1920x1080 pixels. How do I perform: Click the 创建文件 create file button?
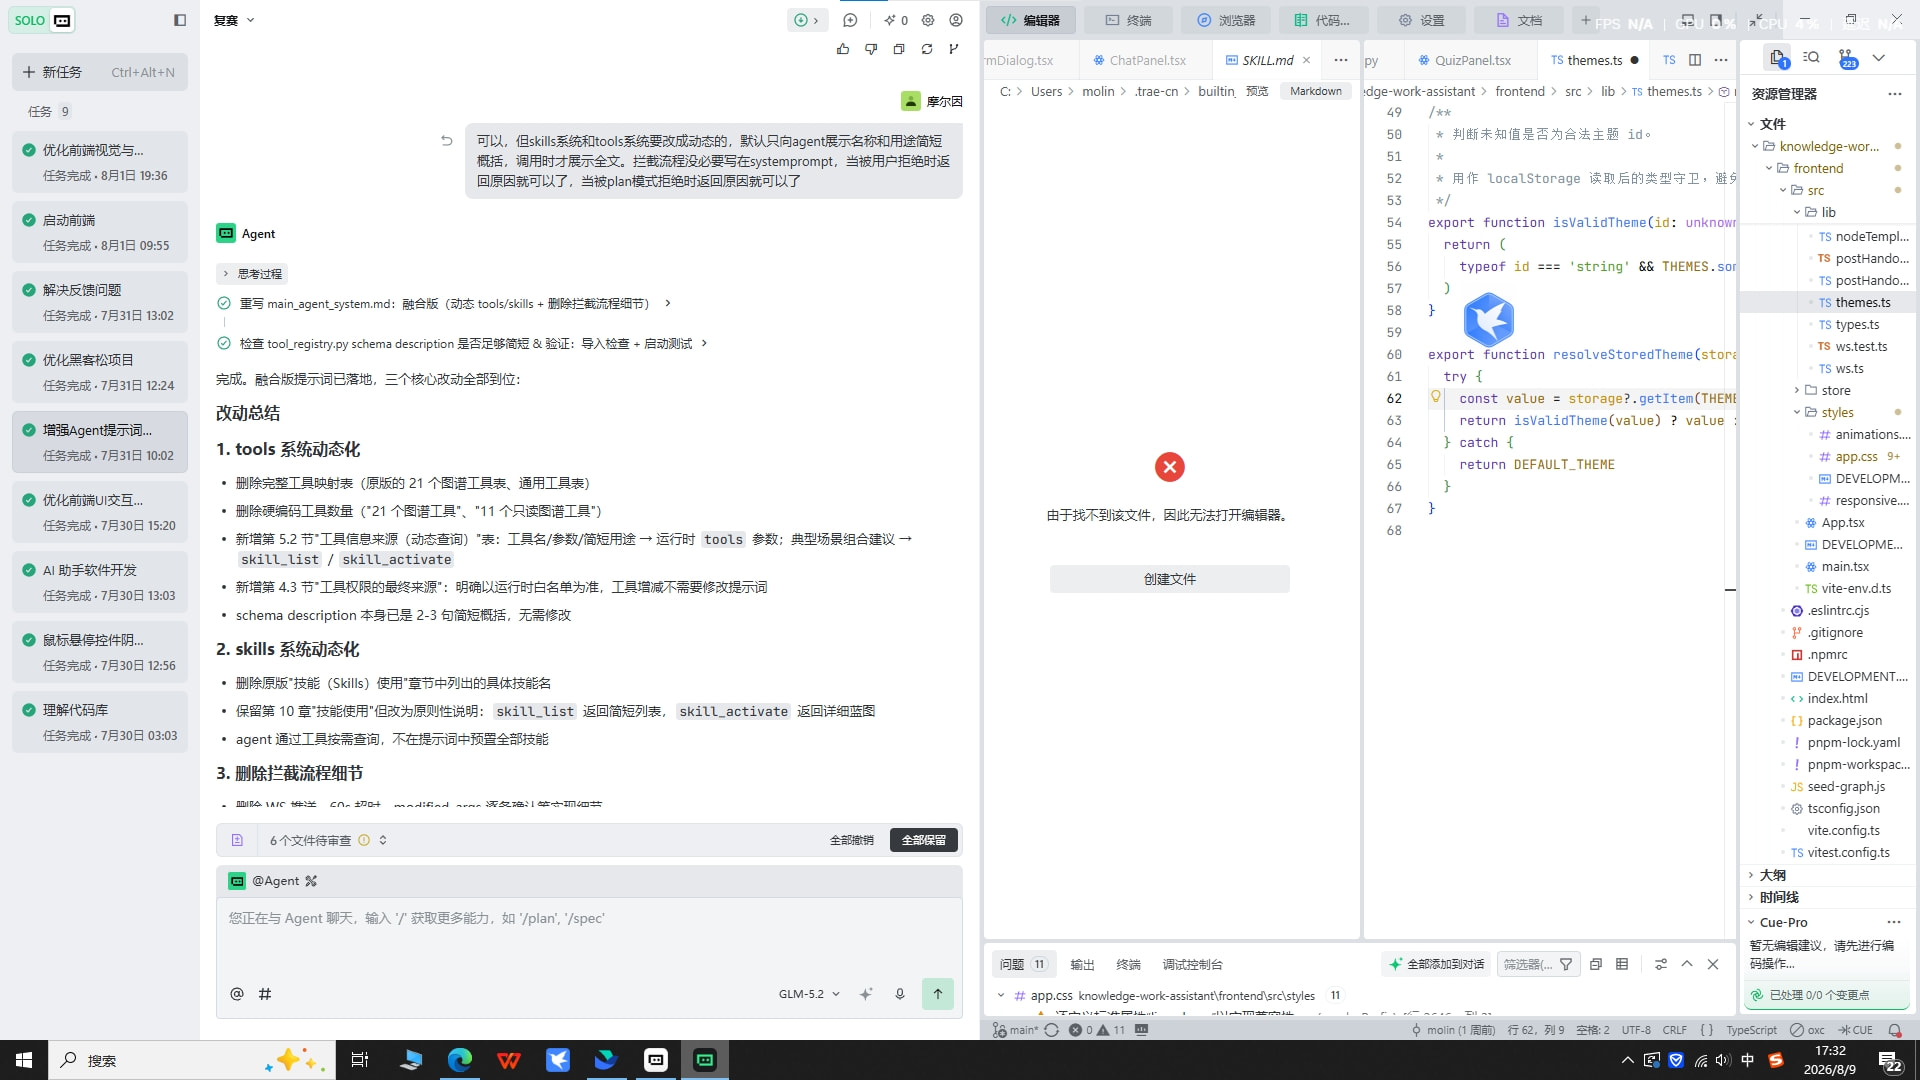tap(1170, 579)
